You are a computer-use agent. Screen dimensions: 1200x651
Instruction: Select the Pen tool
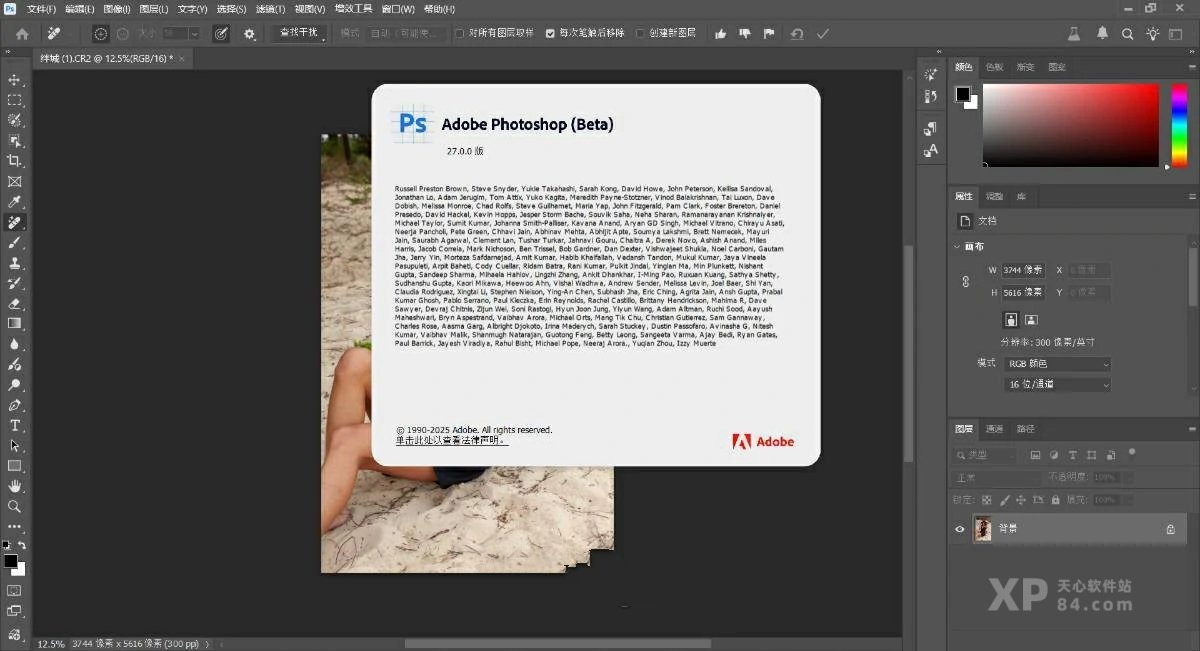14,405
